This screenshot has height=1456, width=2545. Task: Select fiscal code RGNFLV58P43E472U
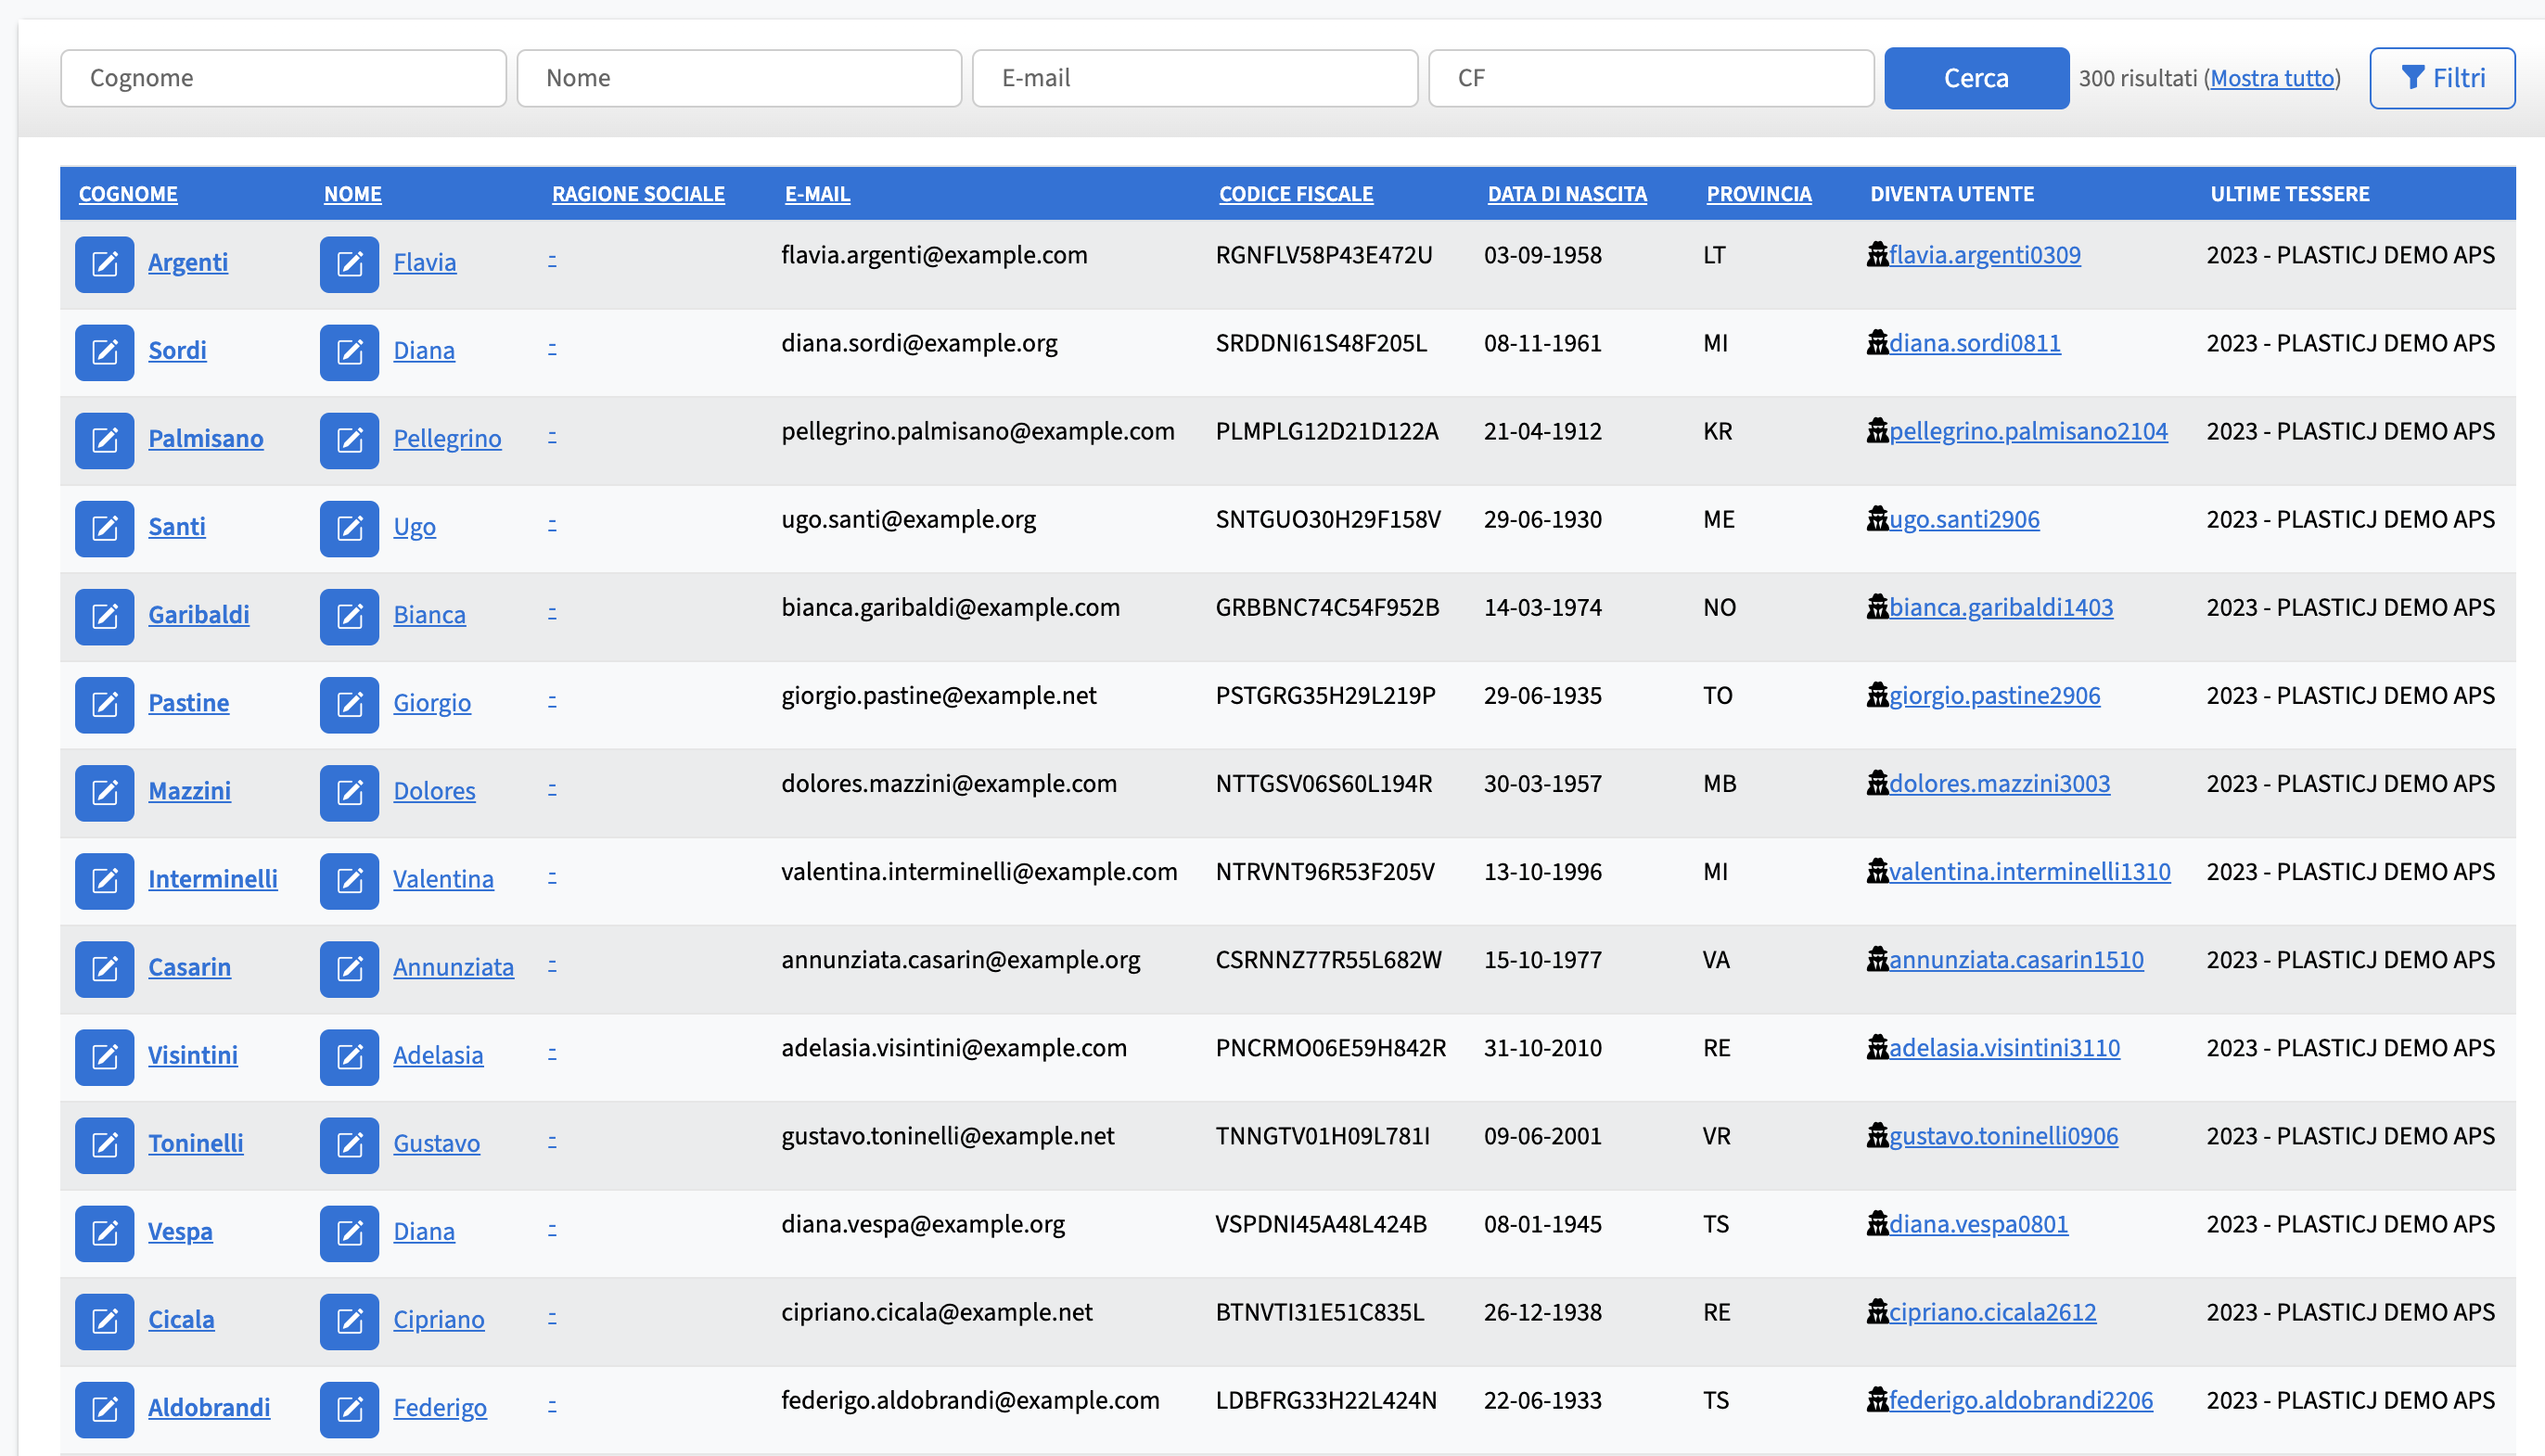click(1324, 255)
